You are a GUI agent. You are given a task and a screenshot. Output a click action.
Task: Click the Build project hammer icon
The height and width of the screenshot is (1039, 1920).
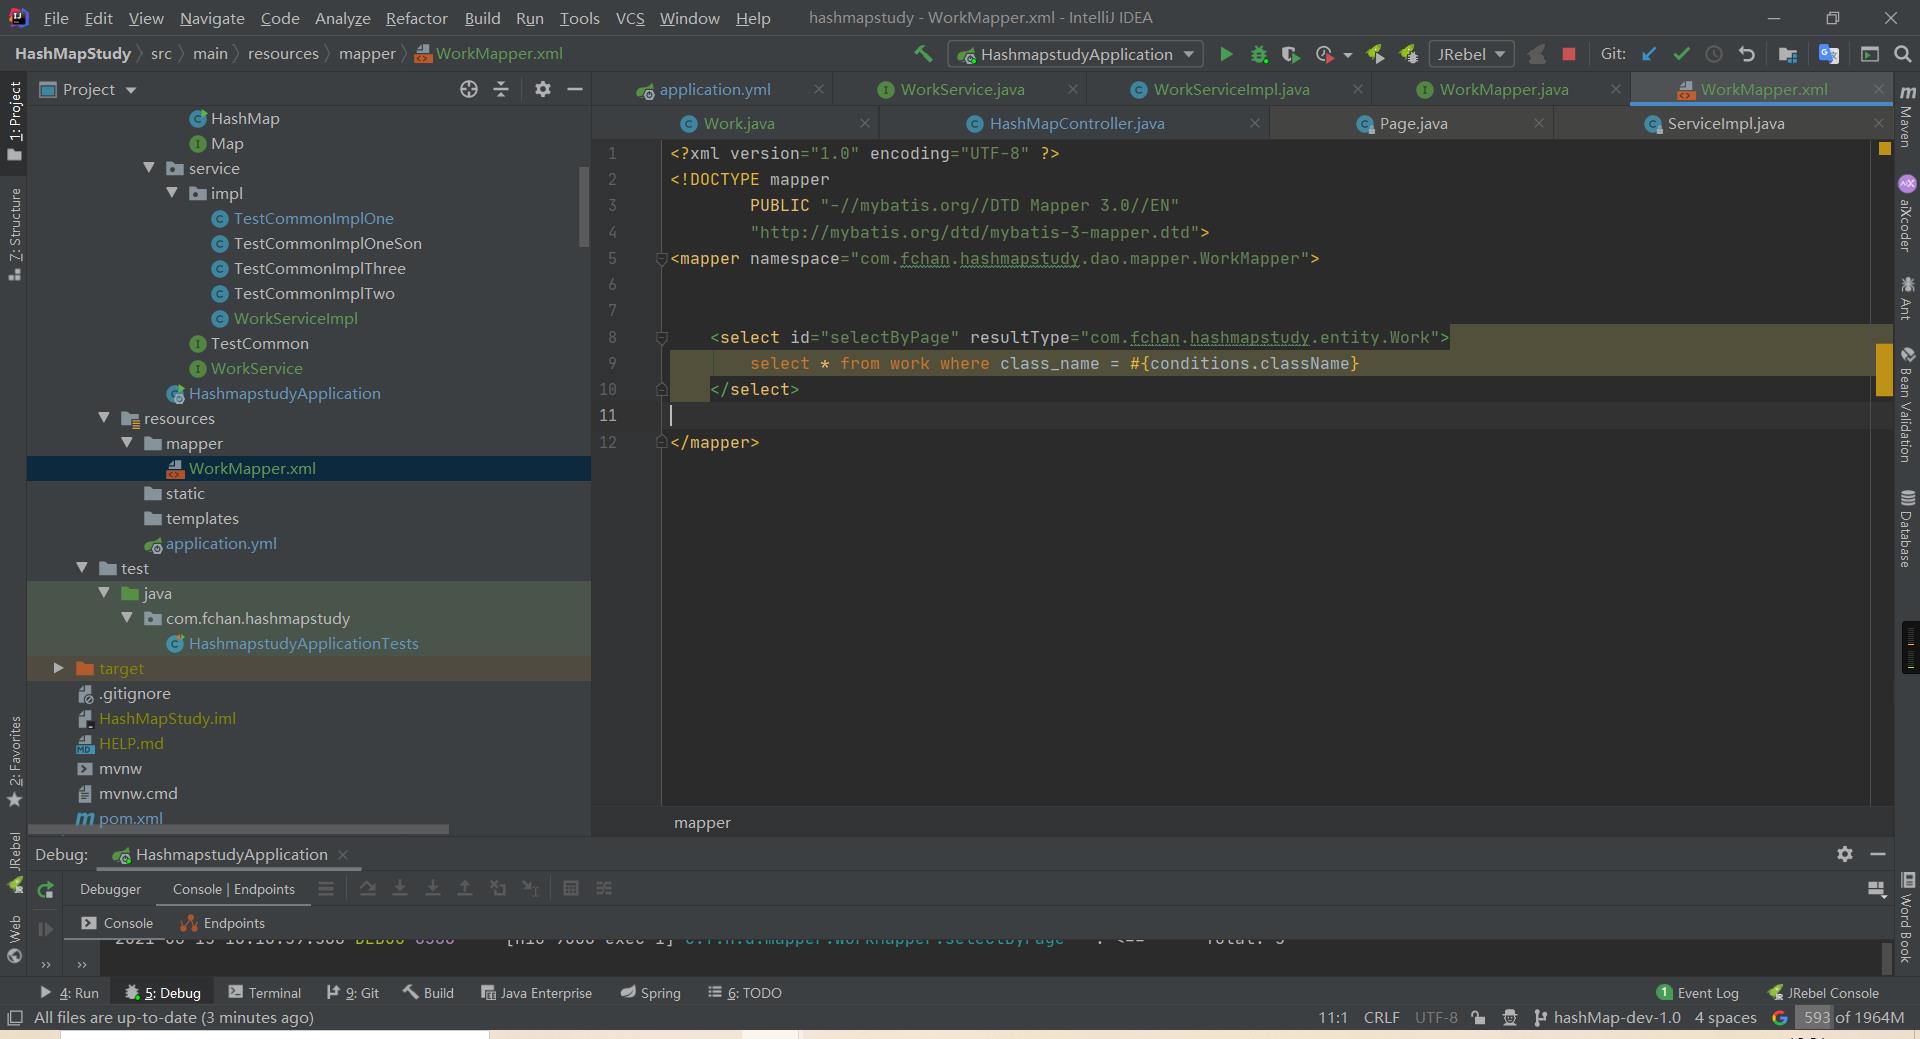[922, 54]
